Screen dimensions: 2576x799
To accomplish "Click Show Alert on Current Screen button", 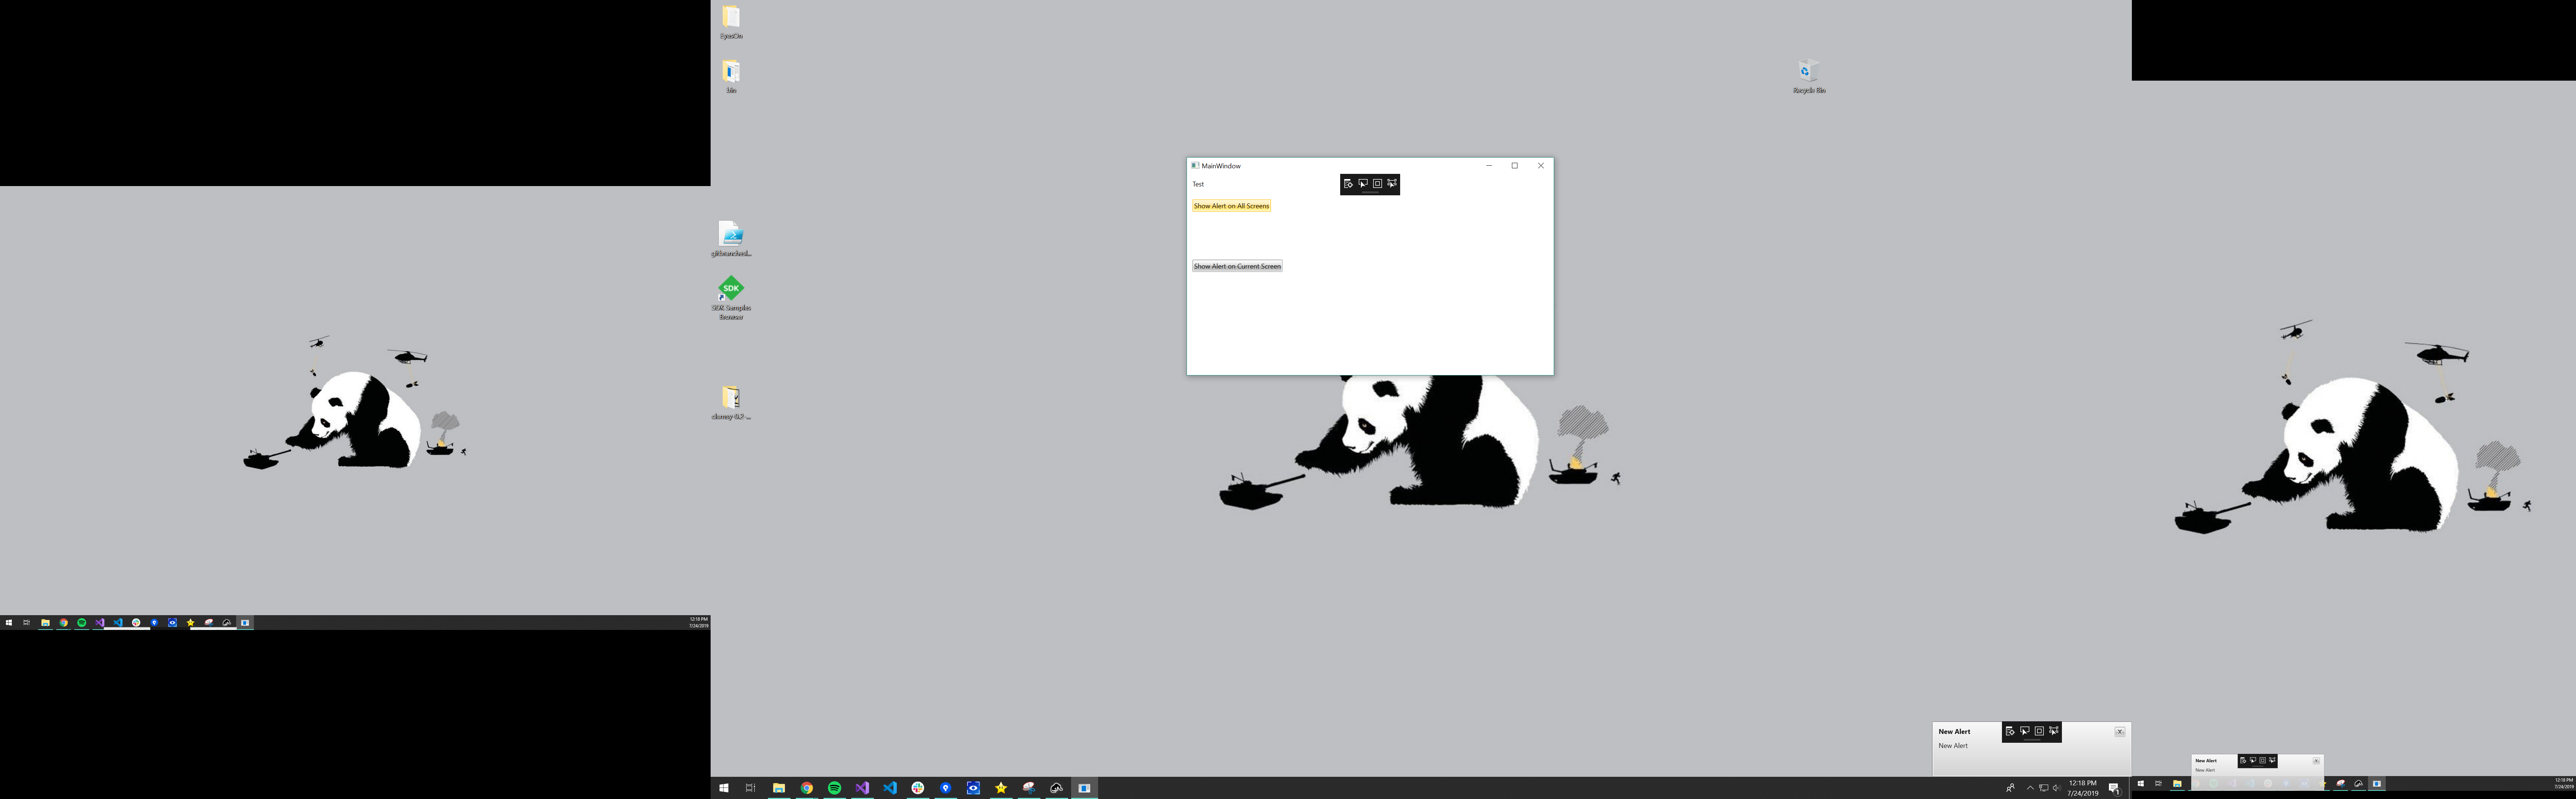I will point(1236,266).
